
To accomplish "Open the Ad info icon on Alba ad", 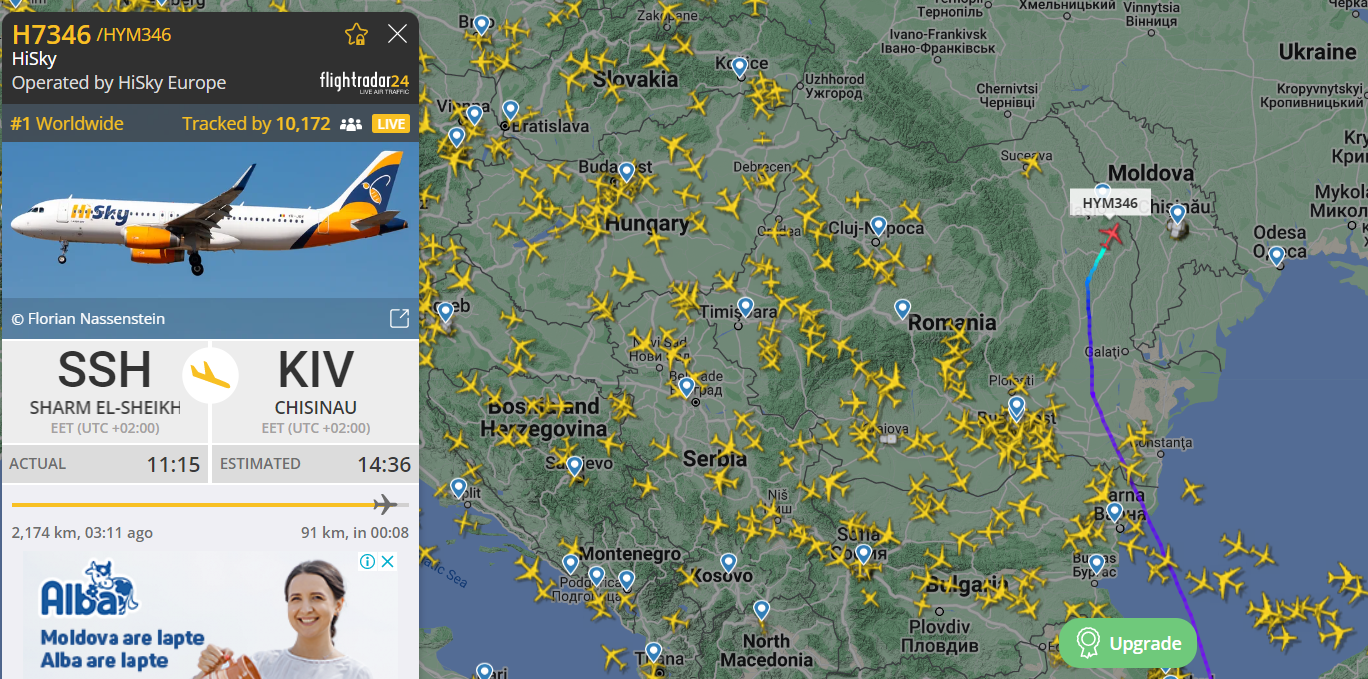I will pyautogui.click(x=367, y=562).
